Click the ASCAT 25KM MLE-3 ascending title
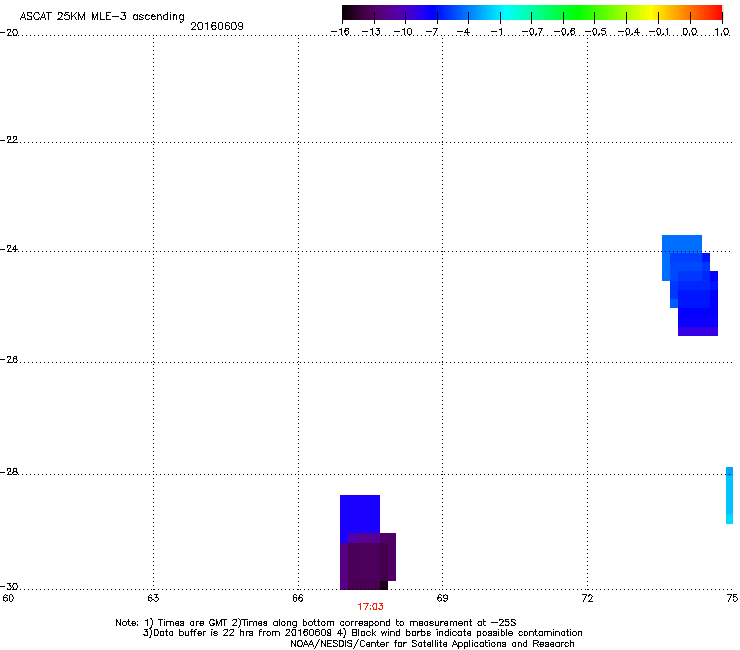Image resolution: width=740 pixels, height=650 pixels. (102, 17)
